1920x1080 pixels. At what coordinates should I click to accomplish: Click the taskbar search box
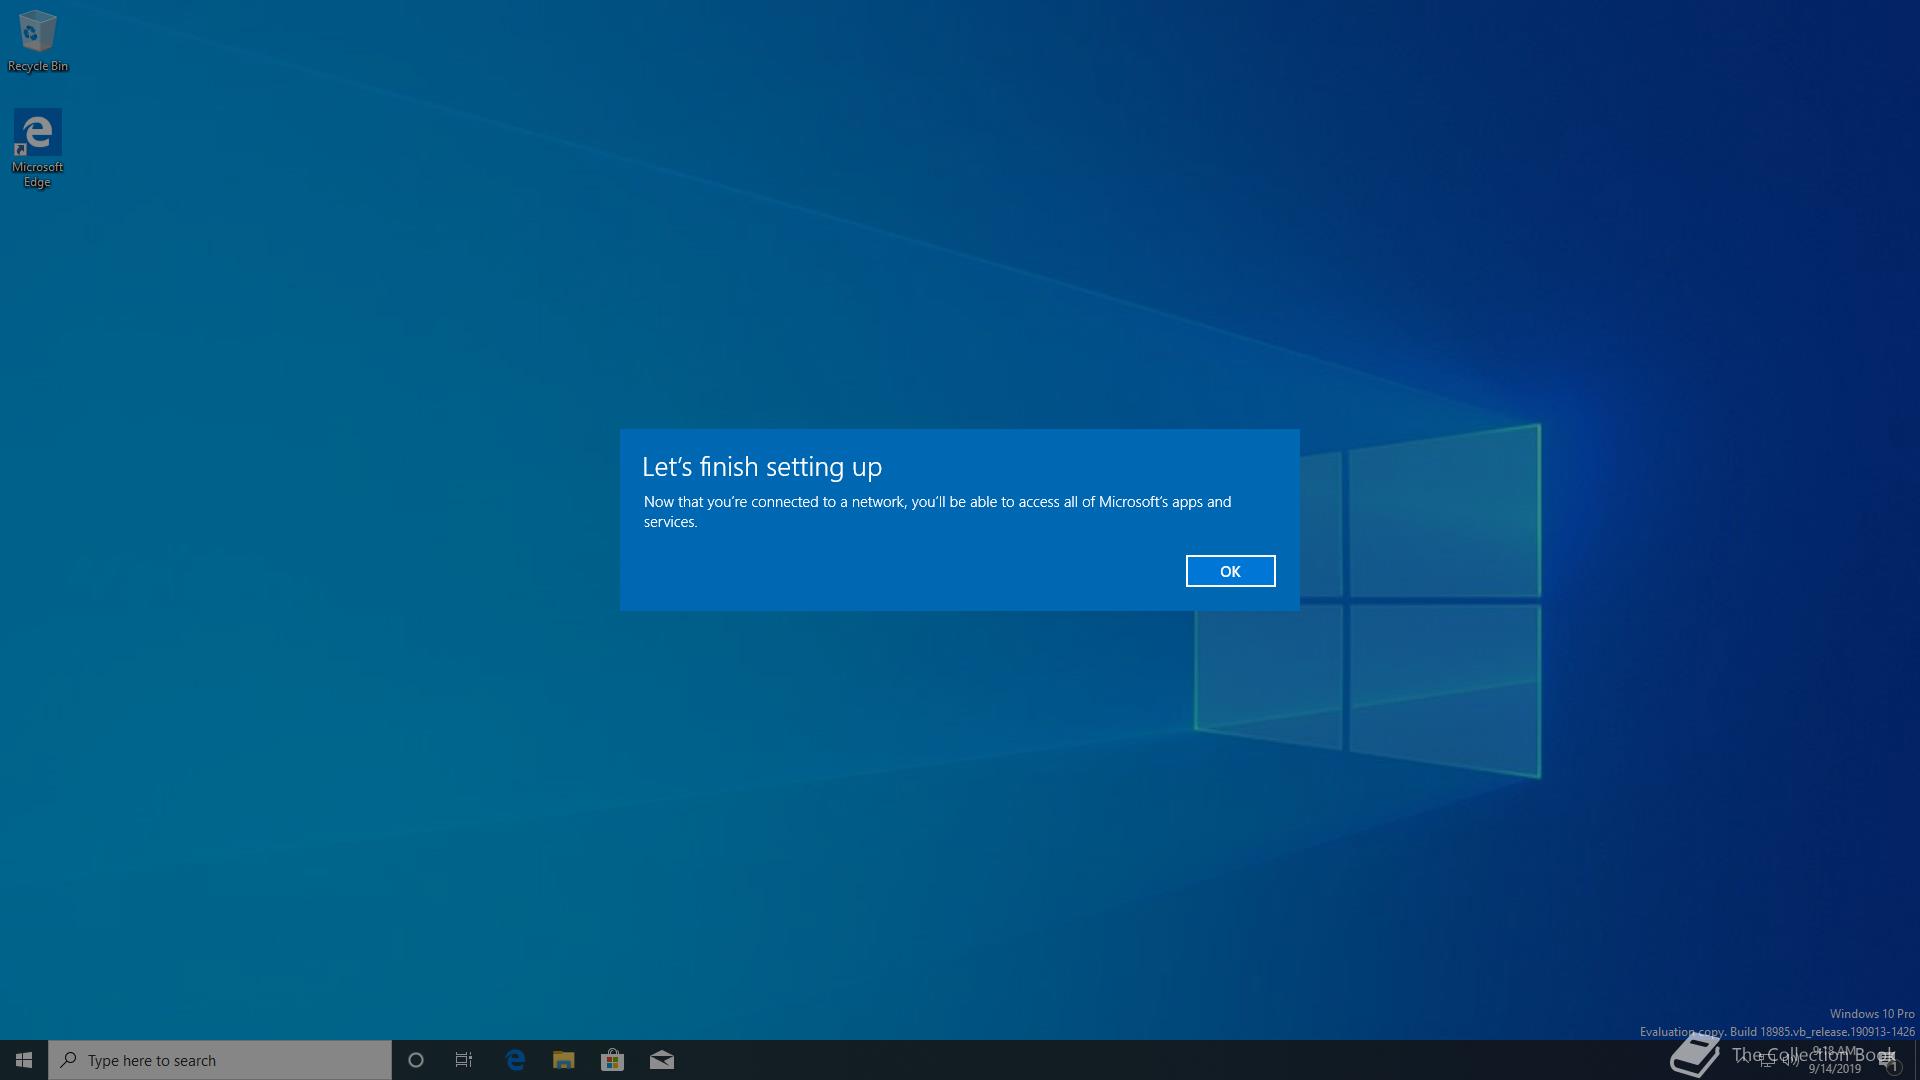[220, 1060]
